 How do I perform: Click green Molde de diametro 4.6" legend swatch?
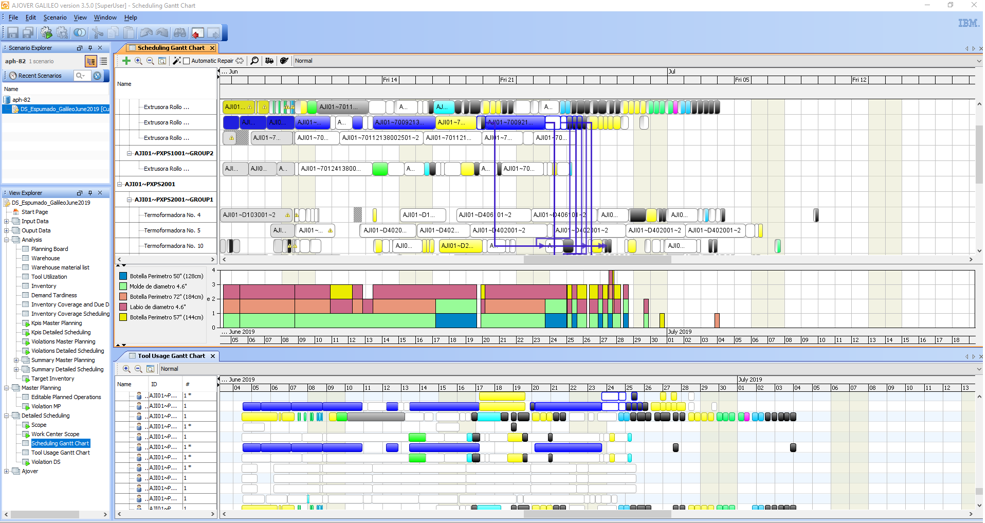tap(123, 286)
